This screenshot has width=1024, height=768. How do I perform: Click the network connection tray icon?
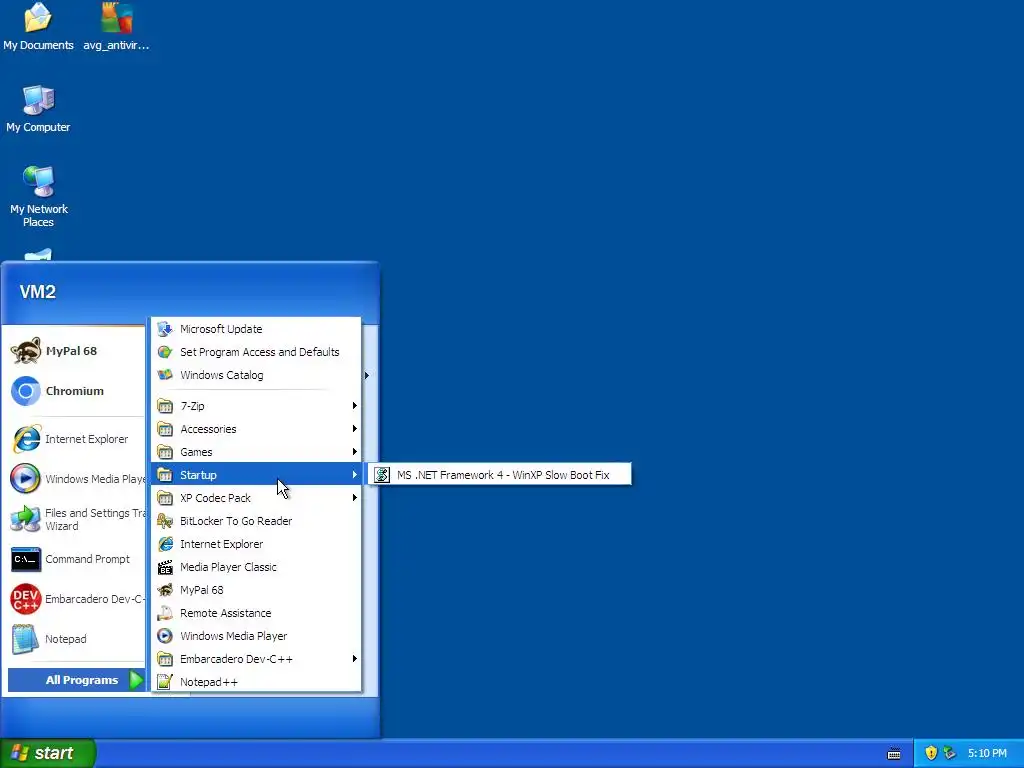tap(950, 753)
